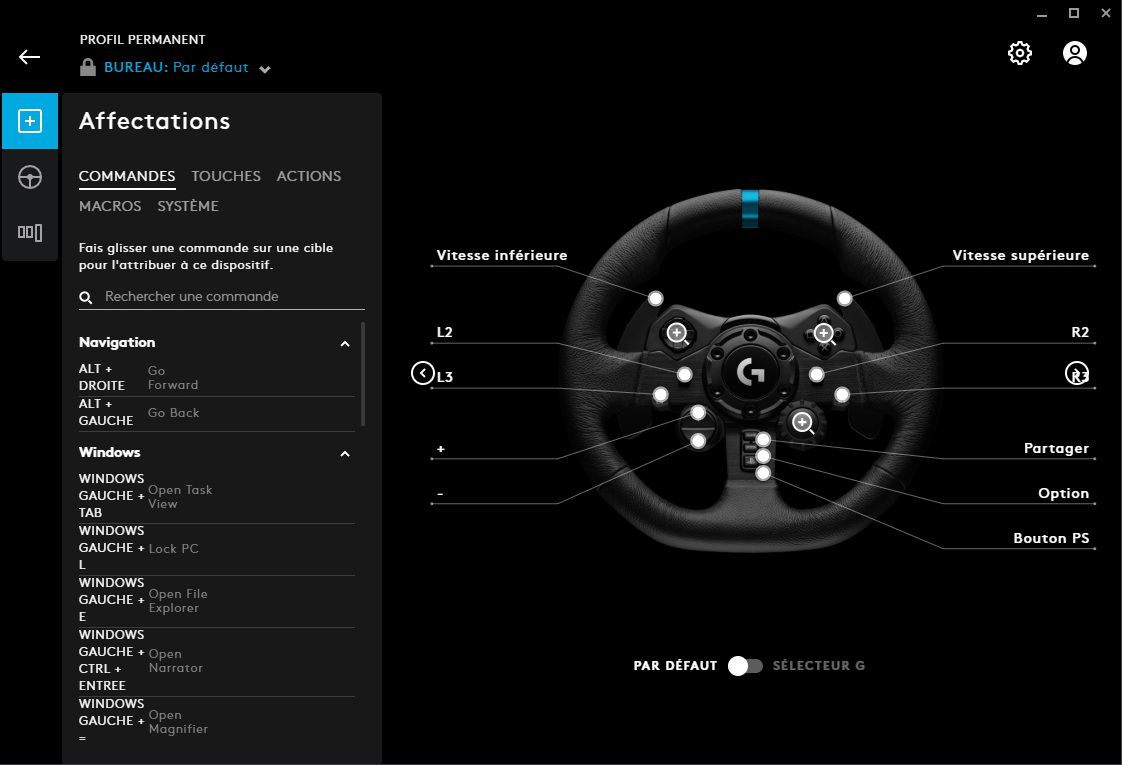The height and width of the screenshot is (765, 1122).
Task: Open the steering wheel settings sidebar icon
Action: [x=30, y=177]
